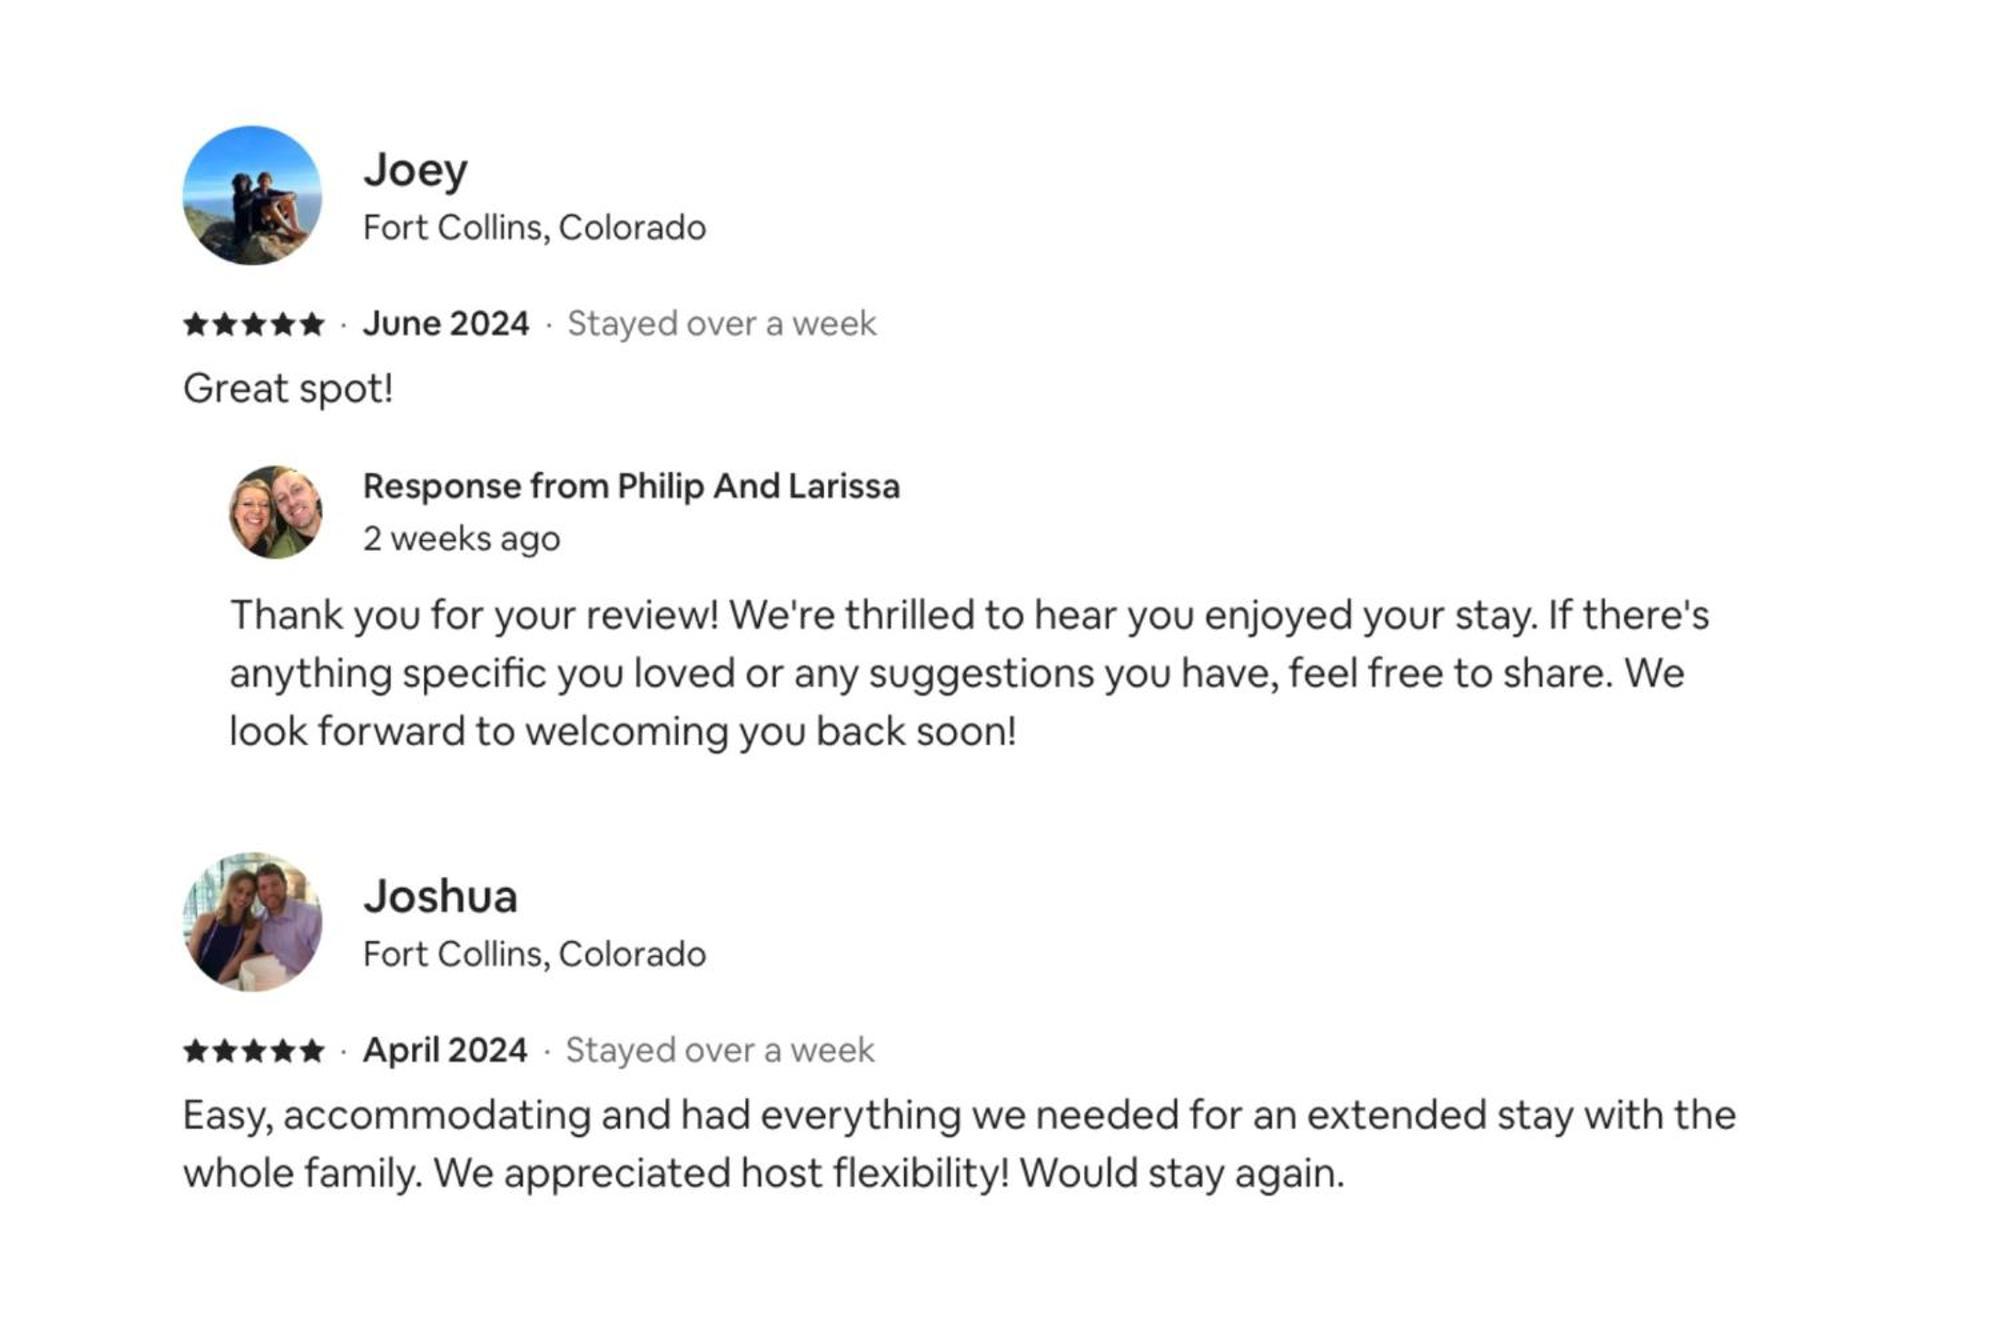This screenshot has width=2000, height=1333.
Task: Click Joshua's review about extended family stay
Action: [x=959, y=1144]
